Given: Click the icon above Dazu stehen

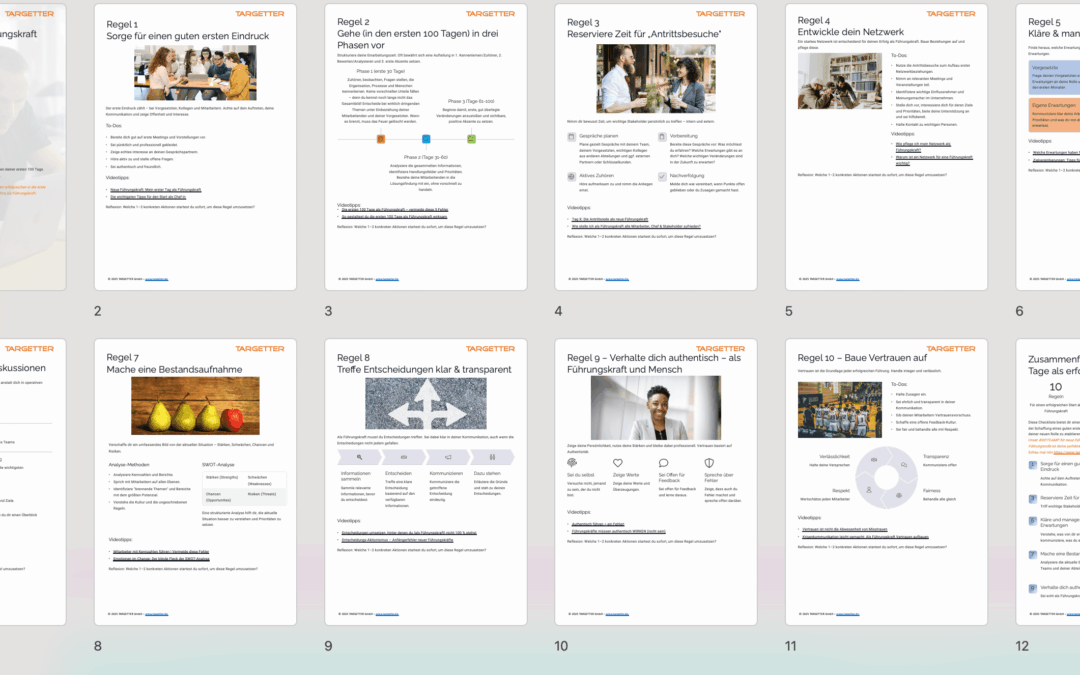Looking at the screenshot, I should tap(492, 457).
